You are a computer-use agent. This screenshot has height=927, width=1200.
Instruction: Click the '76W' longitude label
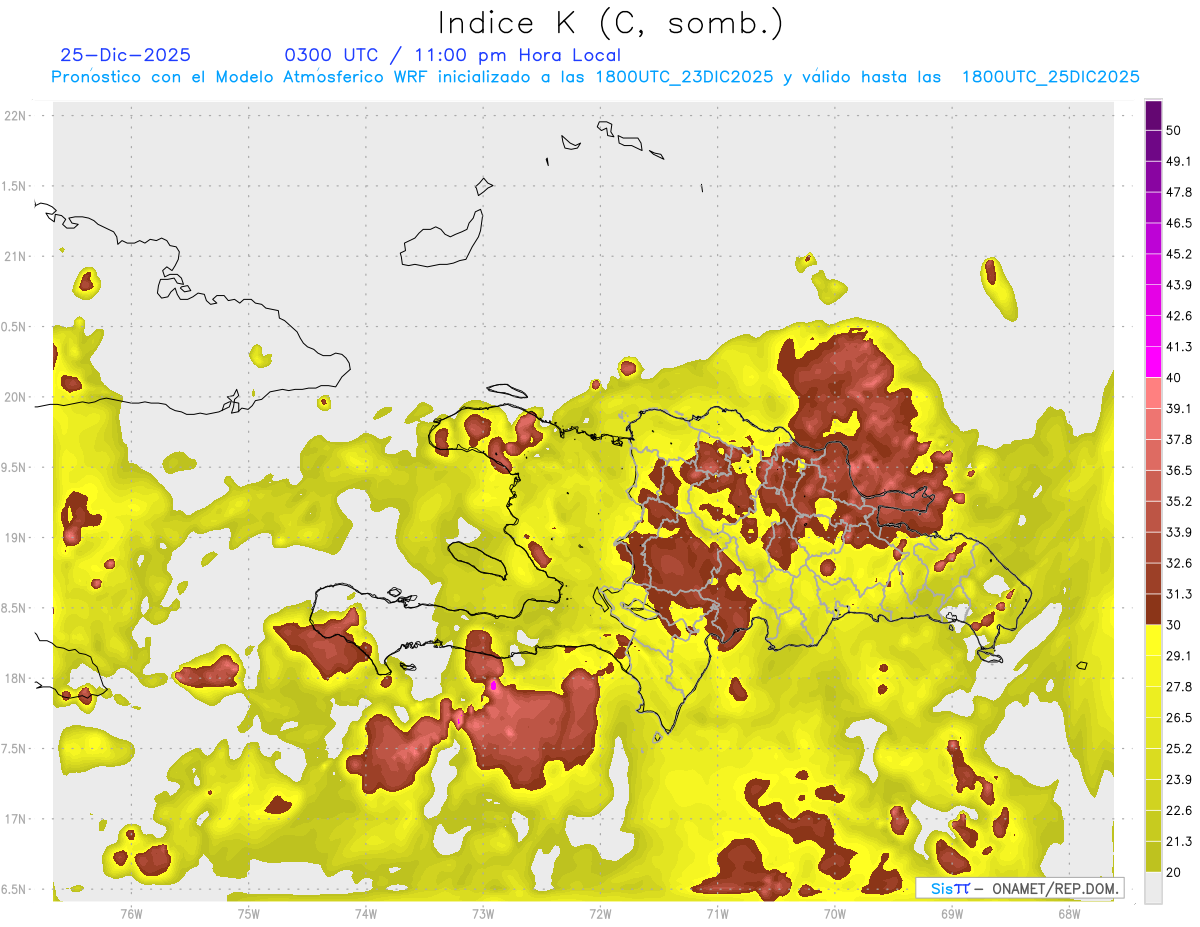[131, 913]
